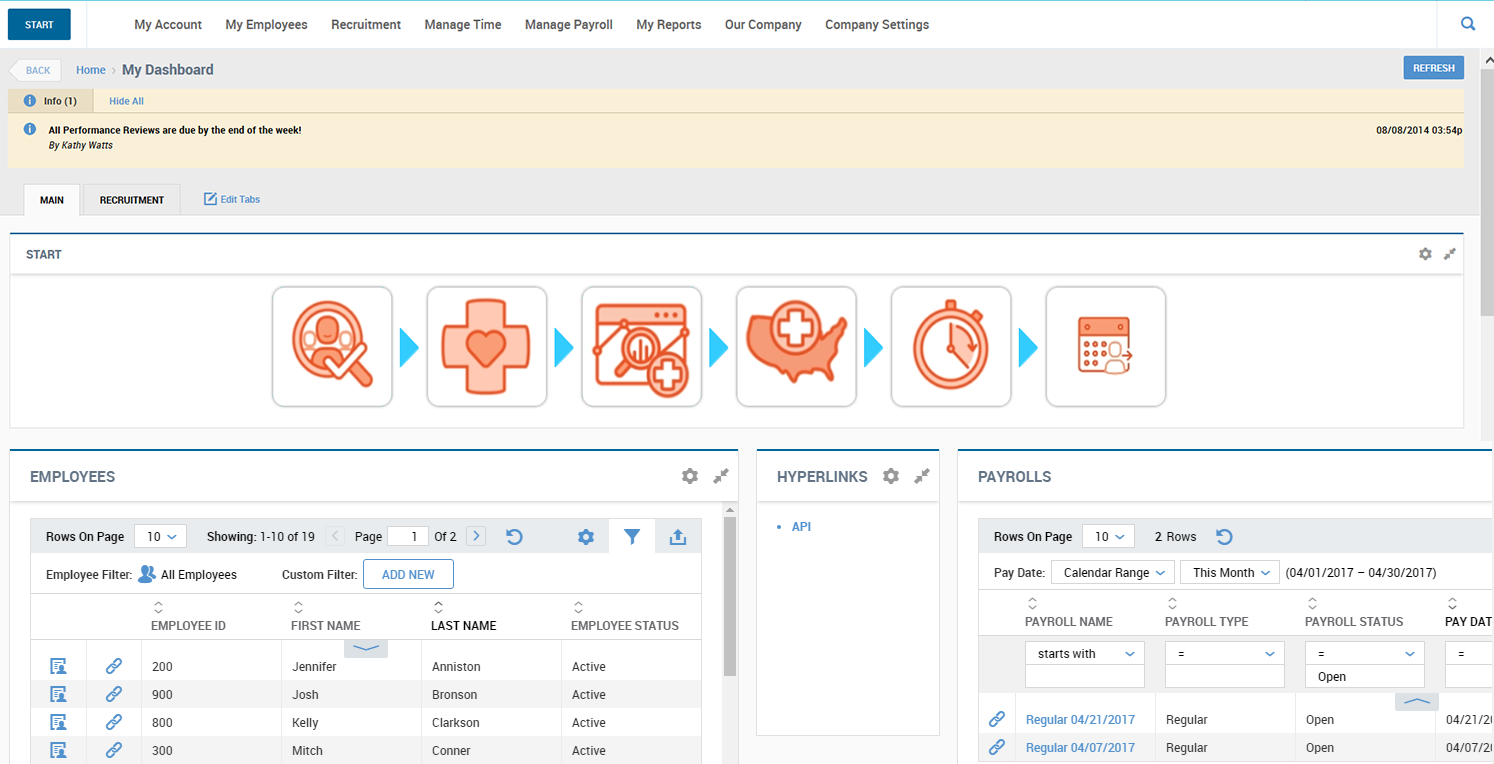Open Jennifer Anniston's employee record icon
Image resolution: width=1494 pixels, height=764 pixels.
click(58, 666)
